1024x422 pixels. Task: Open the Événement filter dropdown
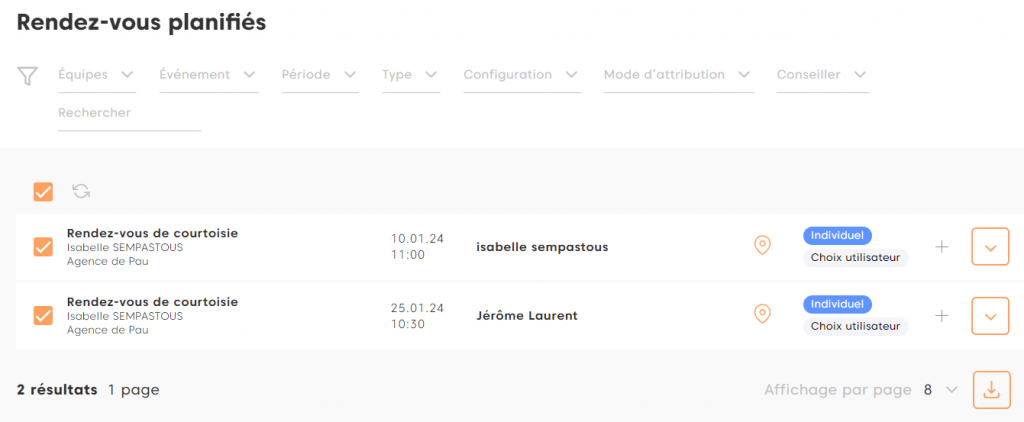coord(208,75)
